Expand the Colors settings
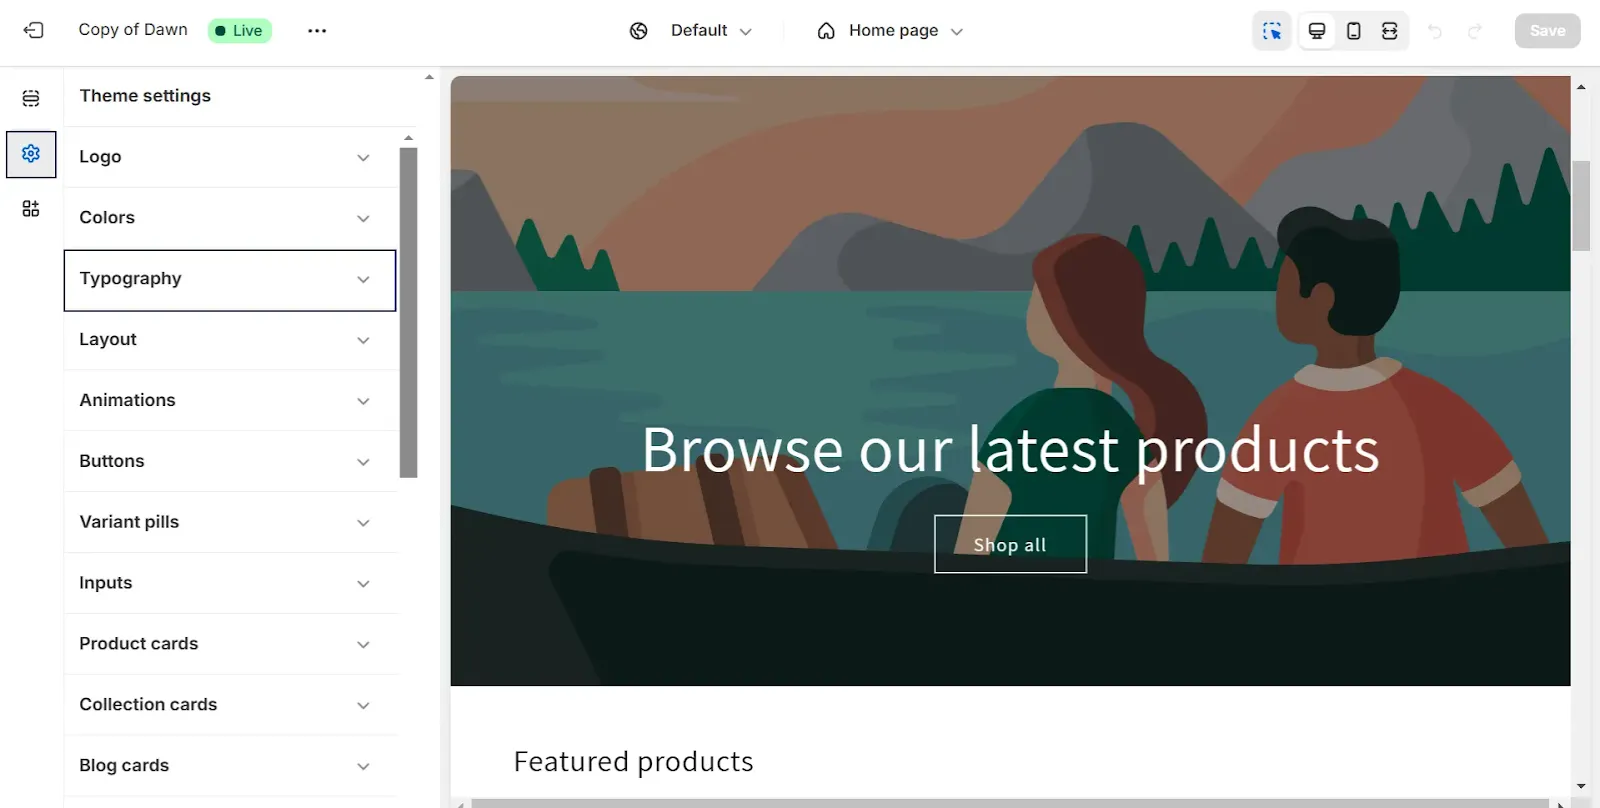 (230, 218)
